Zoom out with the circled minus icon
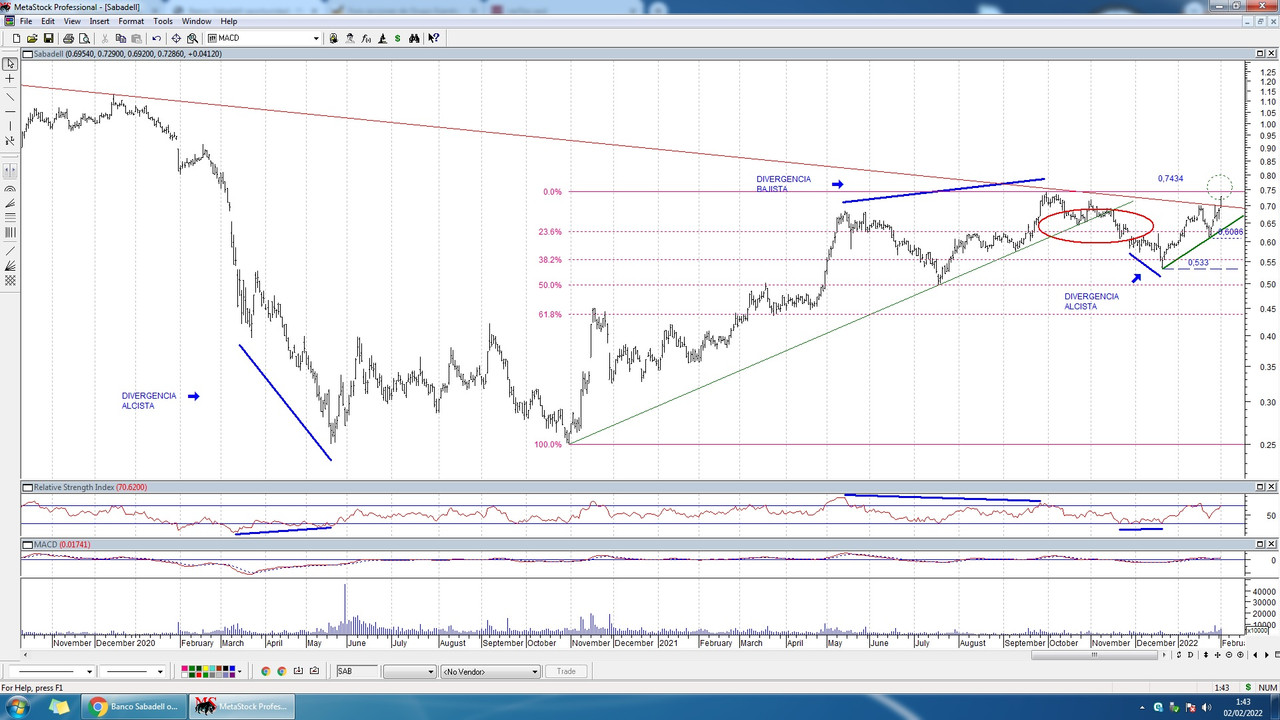This screenshot has height=720, width=1280. click(x=1229, y=655)
